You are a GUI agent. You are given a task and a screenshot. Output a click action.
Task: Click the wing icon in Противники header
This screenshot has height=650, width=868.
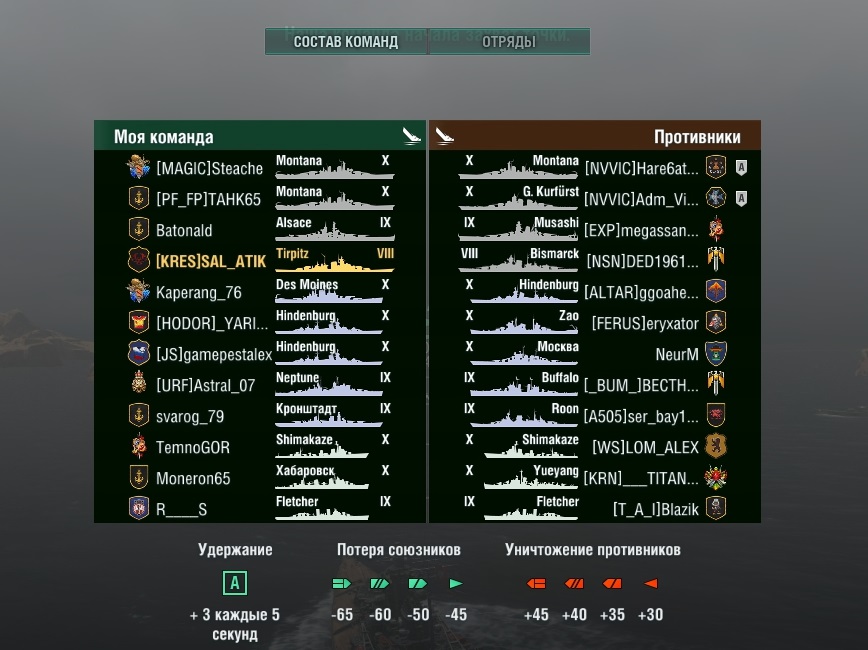(445, 136)
